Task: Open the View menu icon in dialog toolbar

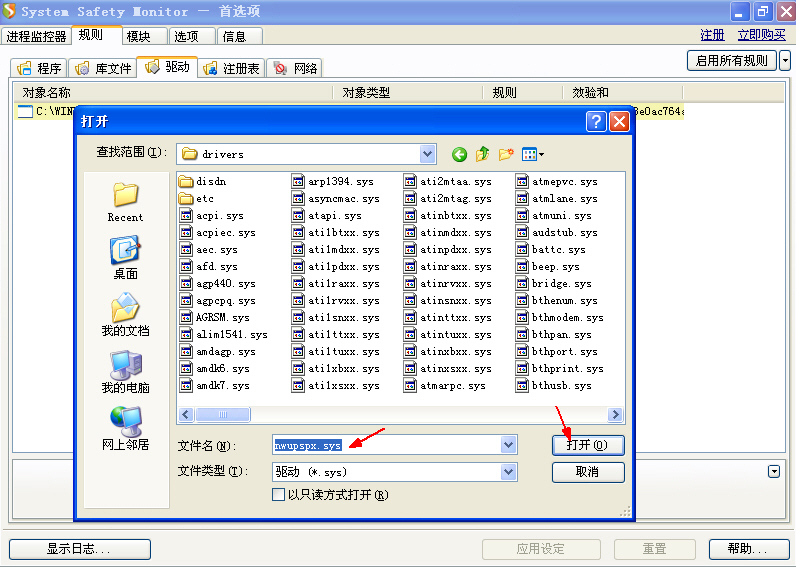Action: pos(533,154)
